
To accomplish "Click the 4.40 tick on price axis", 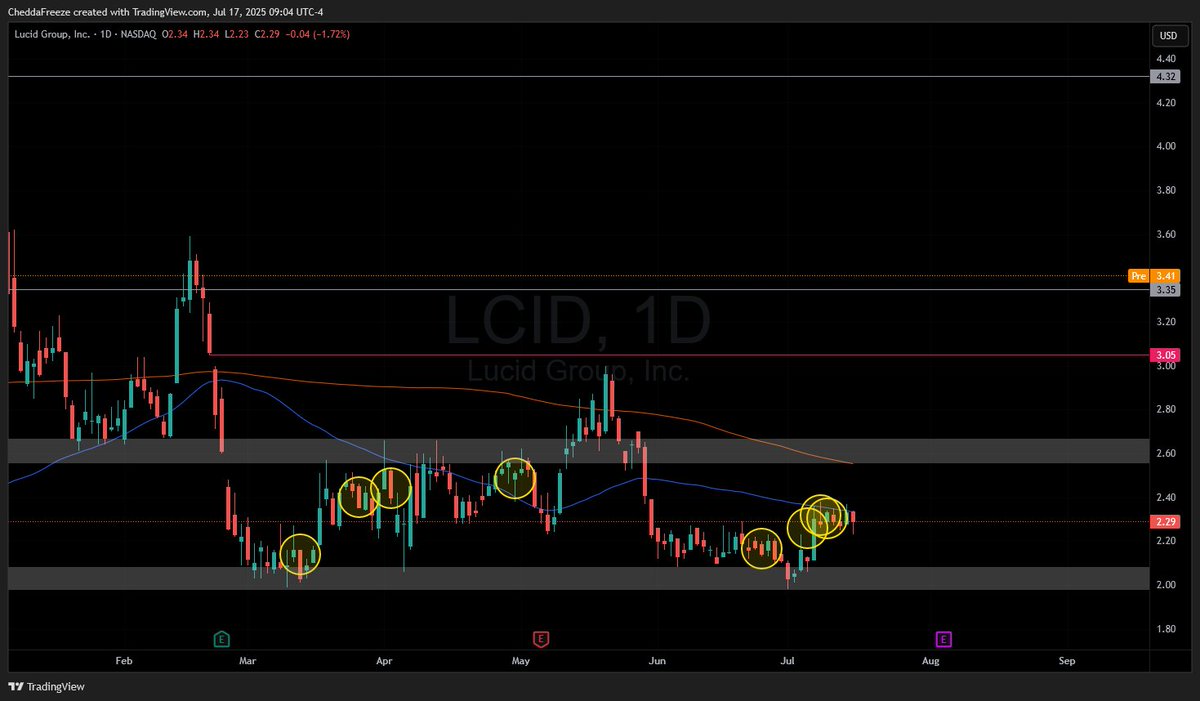I will [x=1166, y=59].
